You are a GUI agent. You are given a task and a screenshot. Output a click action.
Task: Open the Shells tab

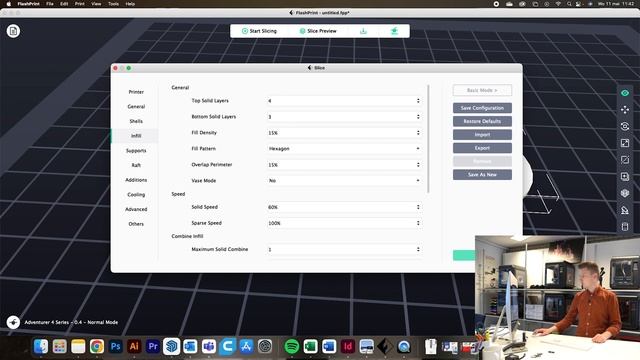coord(136,121)
